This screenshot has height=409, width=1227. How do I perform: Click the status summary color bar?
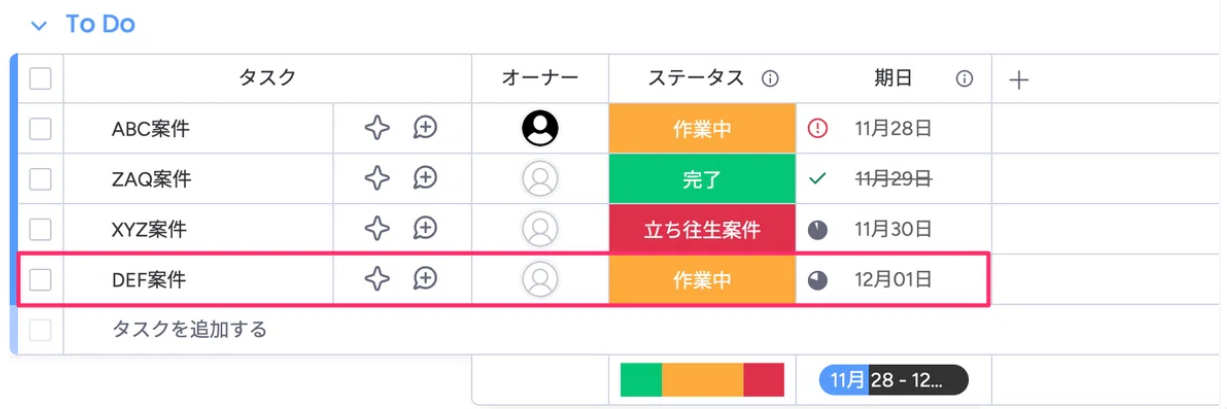click(702, 379)
